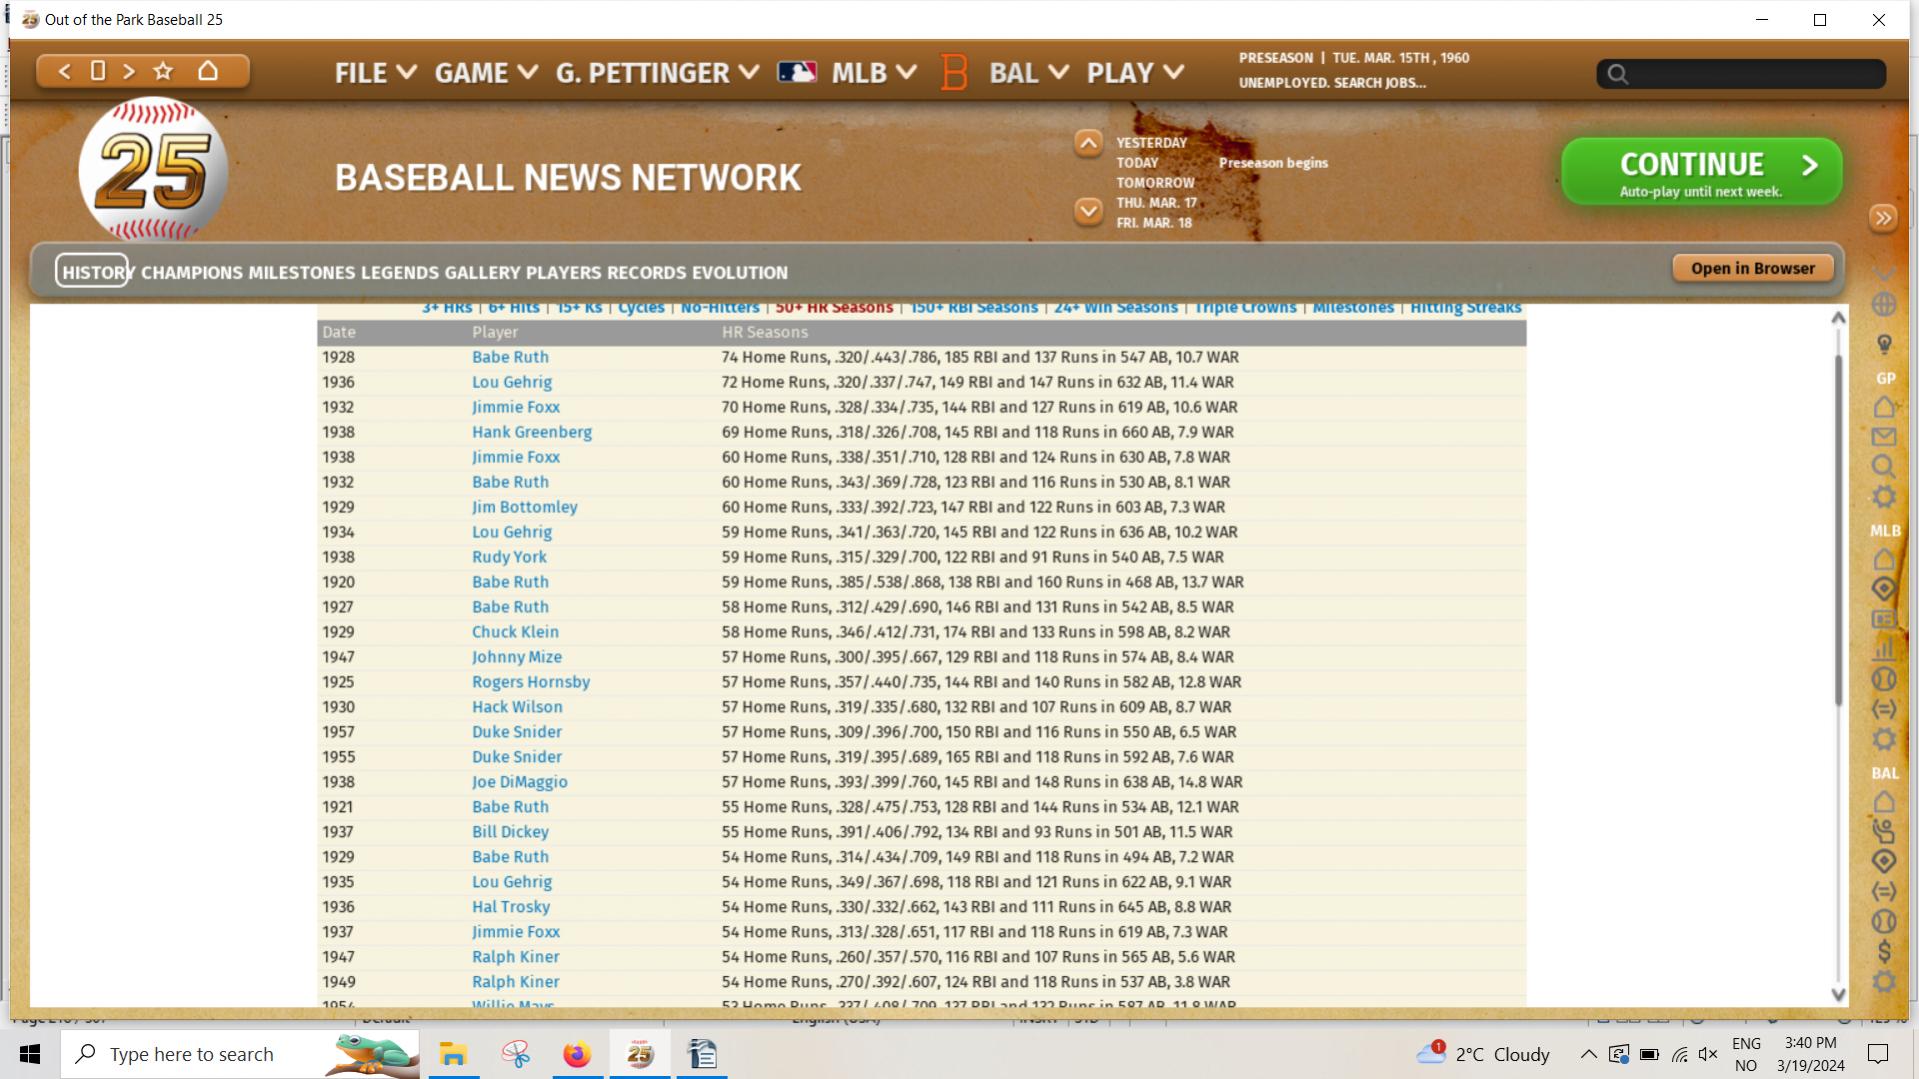The image size is (1919, 1079).
Task: Expand the BAL team menu
Action: point(1028,73)
